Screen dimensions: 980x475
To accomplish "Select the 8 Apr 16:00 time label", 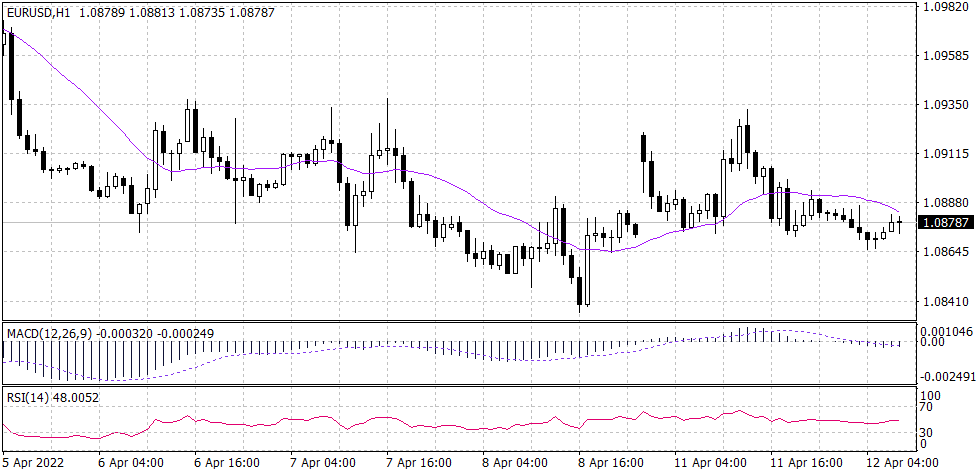I will (614, 464).
